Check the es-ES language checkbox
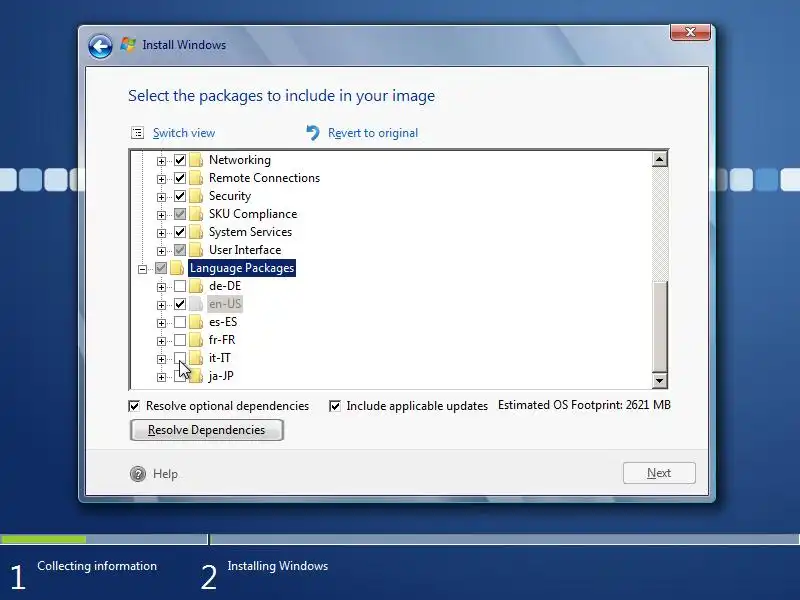The image size is (800, 600). [180, 322]
